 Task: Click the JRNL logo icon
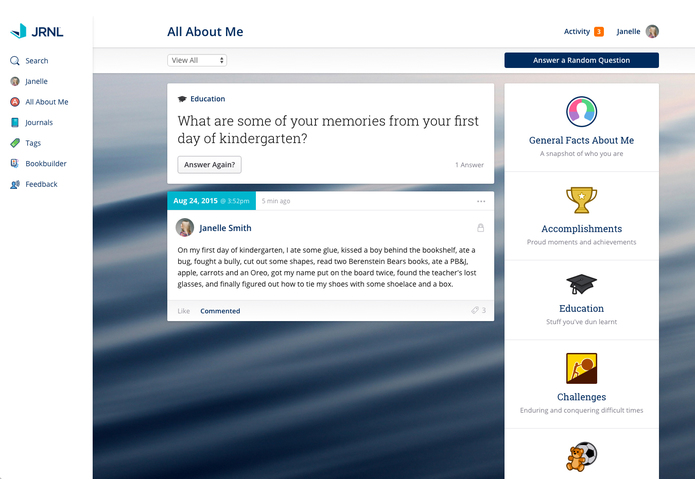(x=18, y=31)
